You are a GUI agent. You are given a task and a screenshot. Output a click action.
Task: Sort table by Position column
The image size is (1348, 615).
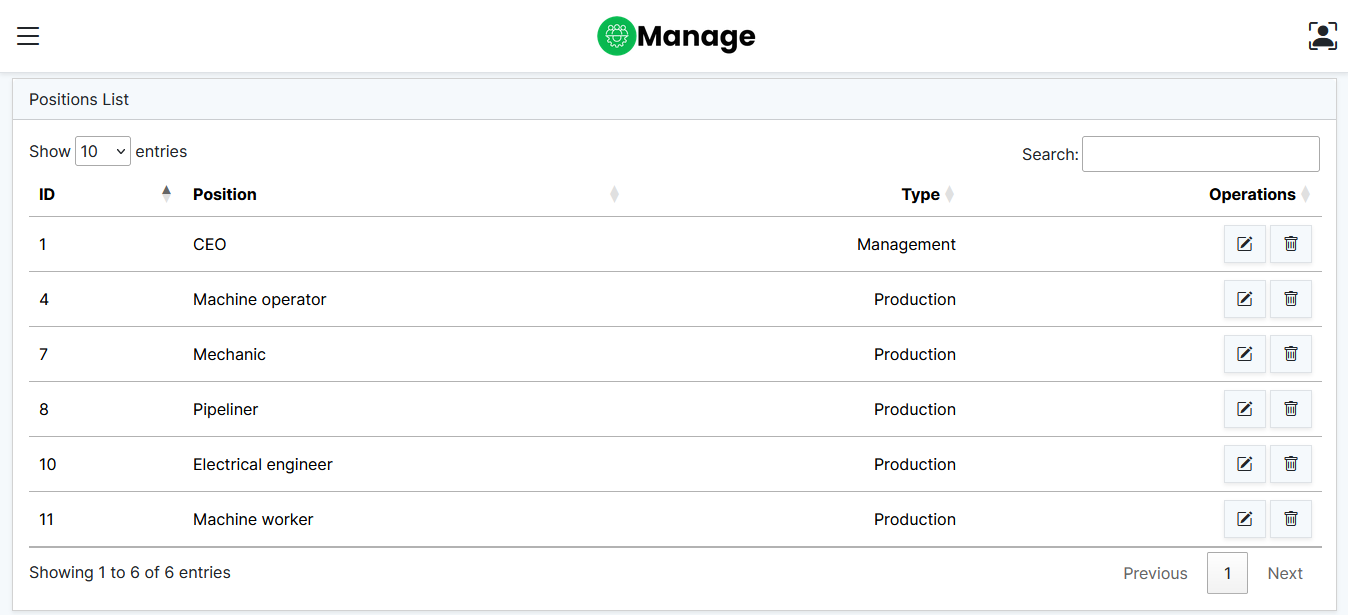225,194
